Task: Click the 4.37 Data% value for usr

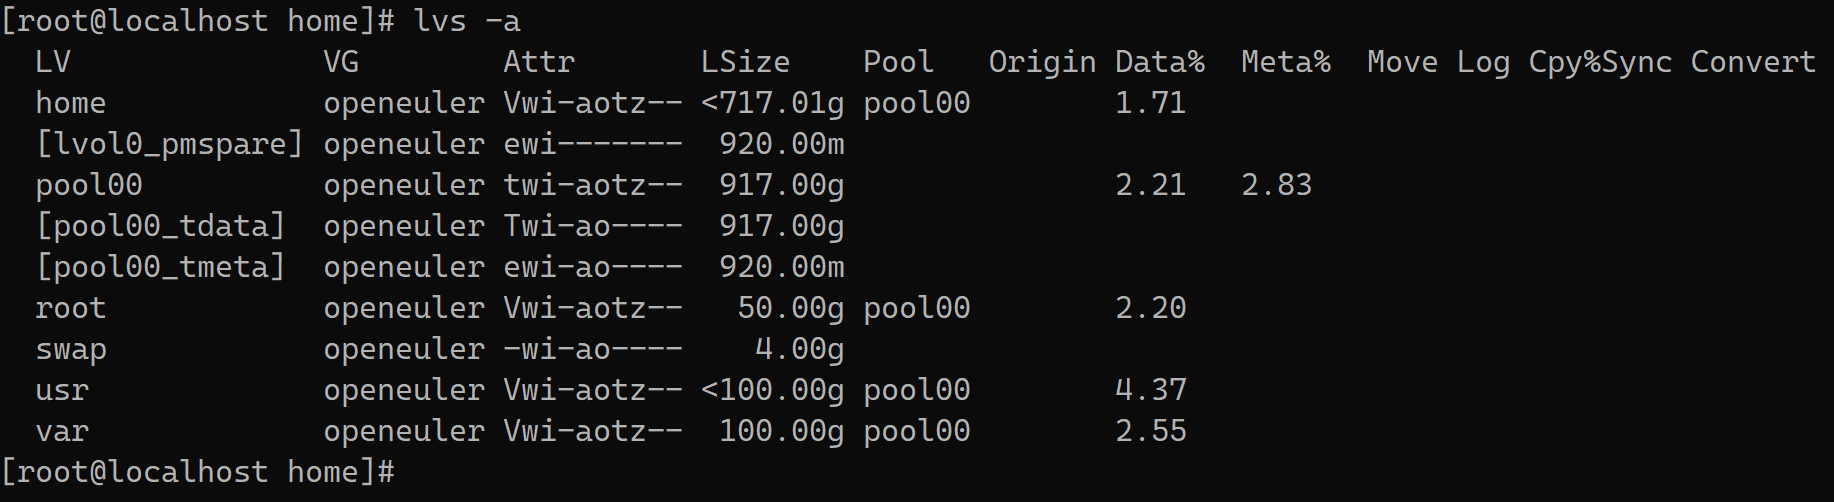Action: [x=1151, y=390]
